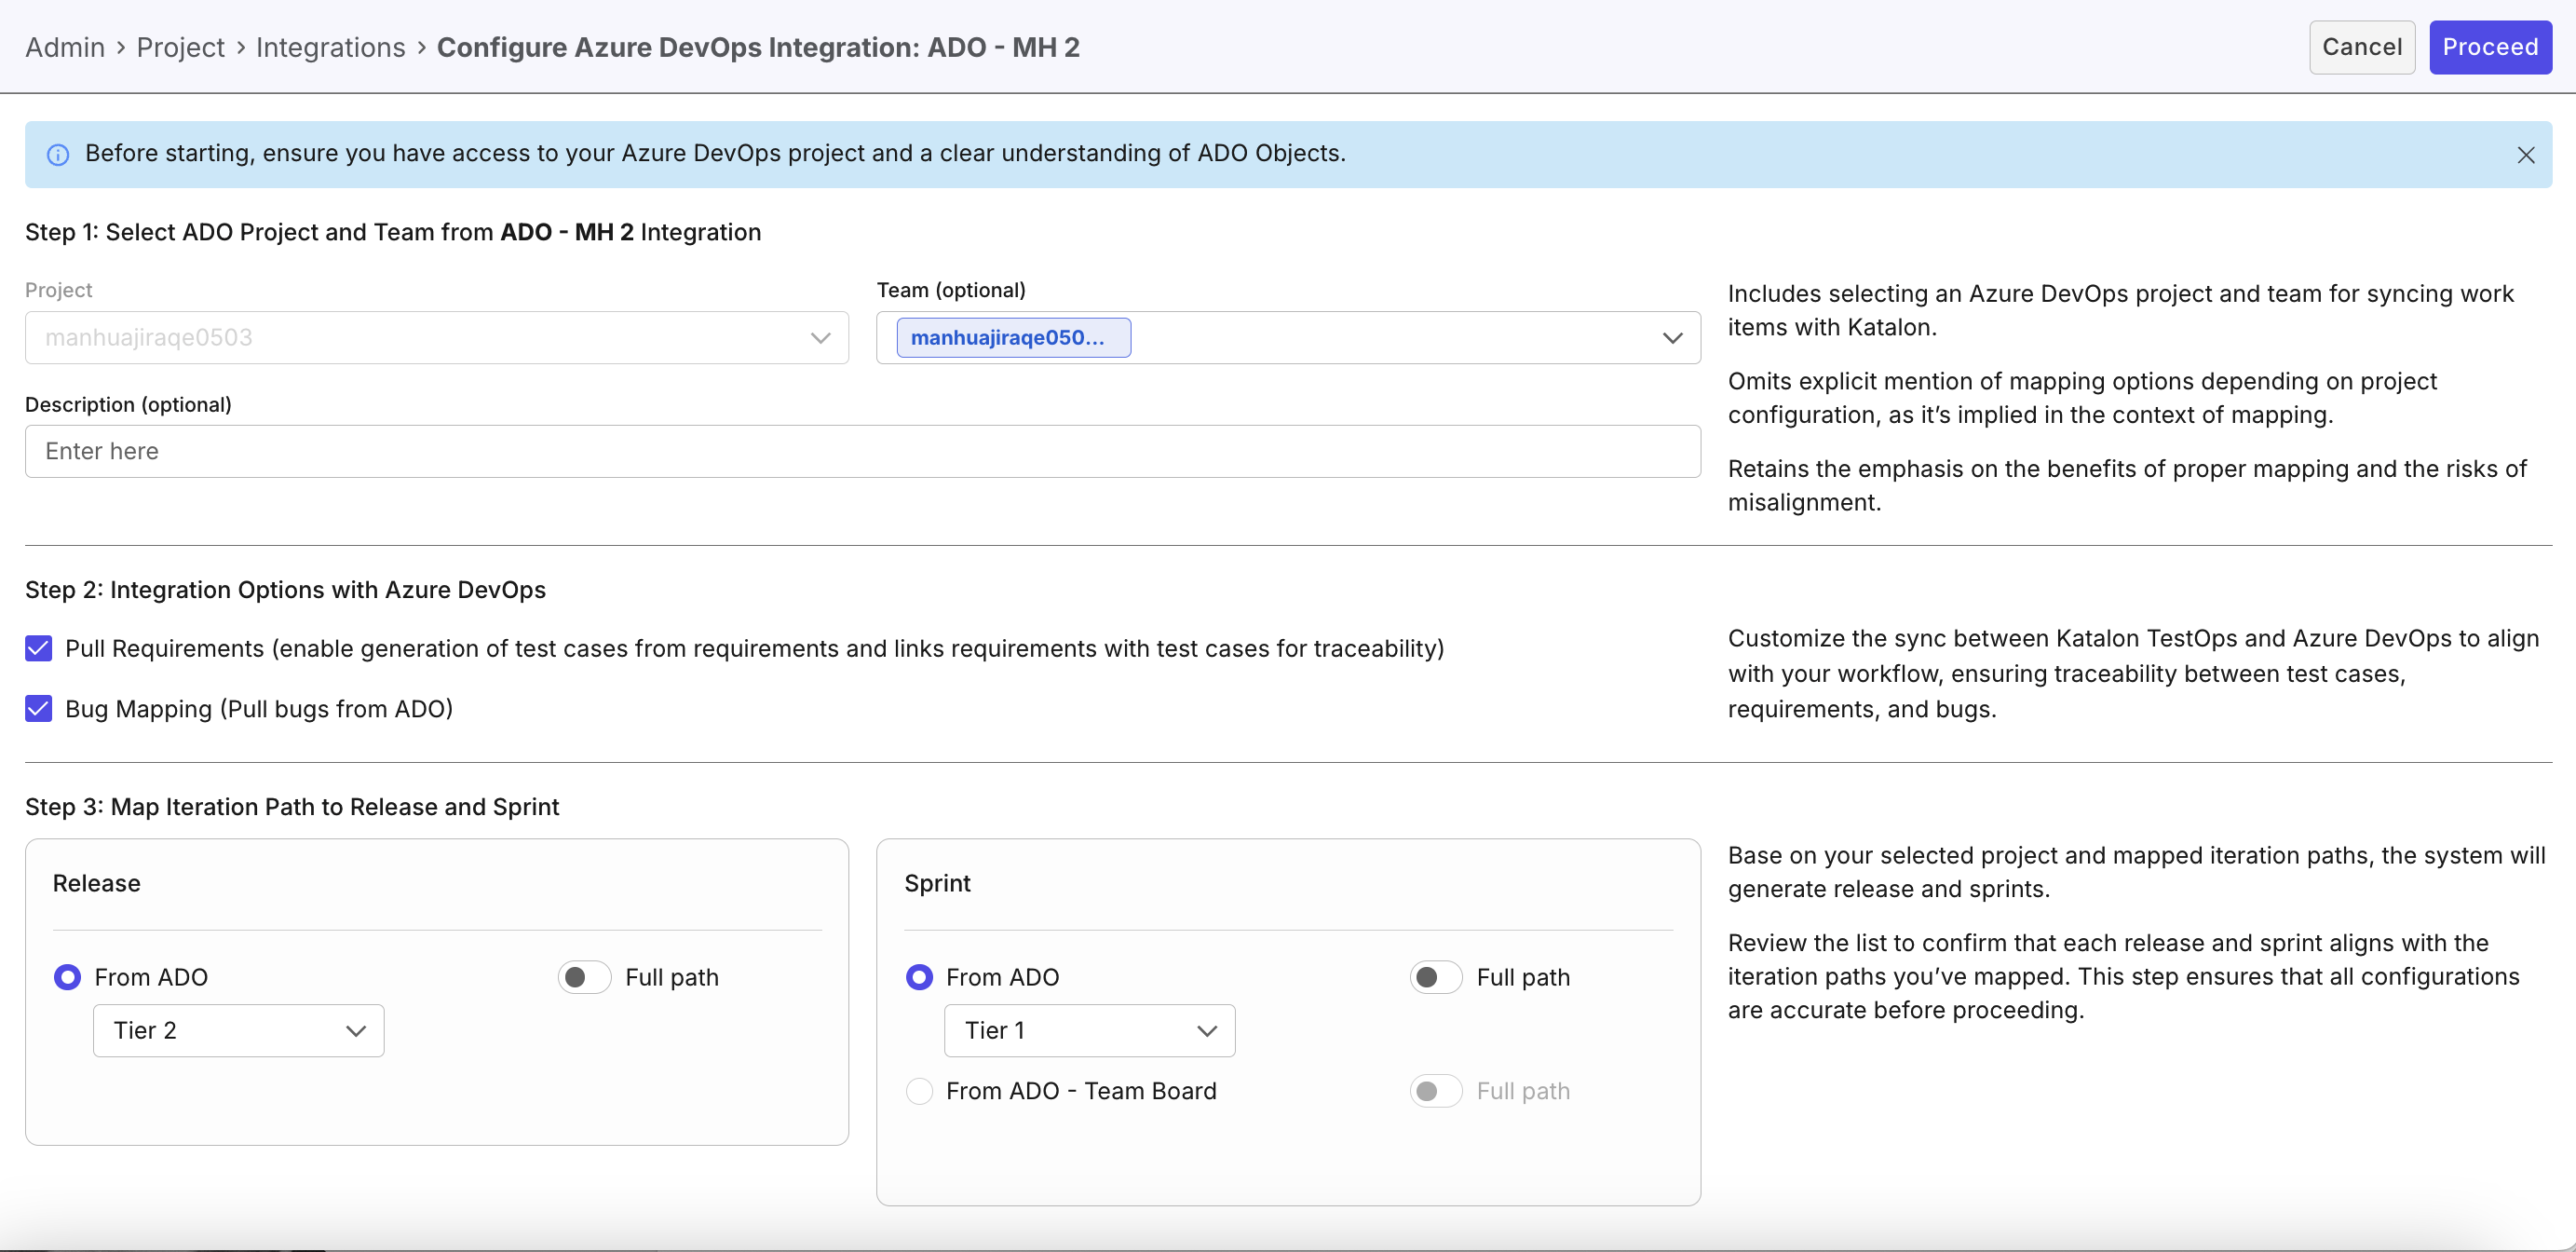Click the 'Configure Azure DevOps Integration: ADO - MH 2' title
The image size is (2576, 1252).
[758, 47]
